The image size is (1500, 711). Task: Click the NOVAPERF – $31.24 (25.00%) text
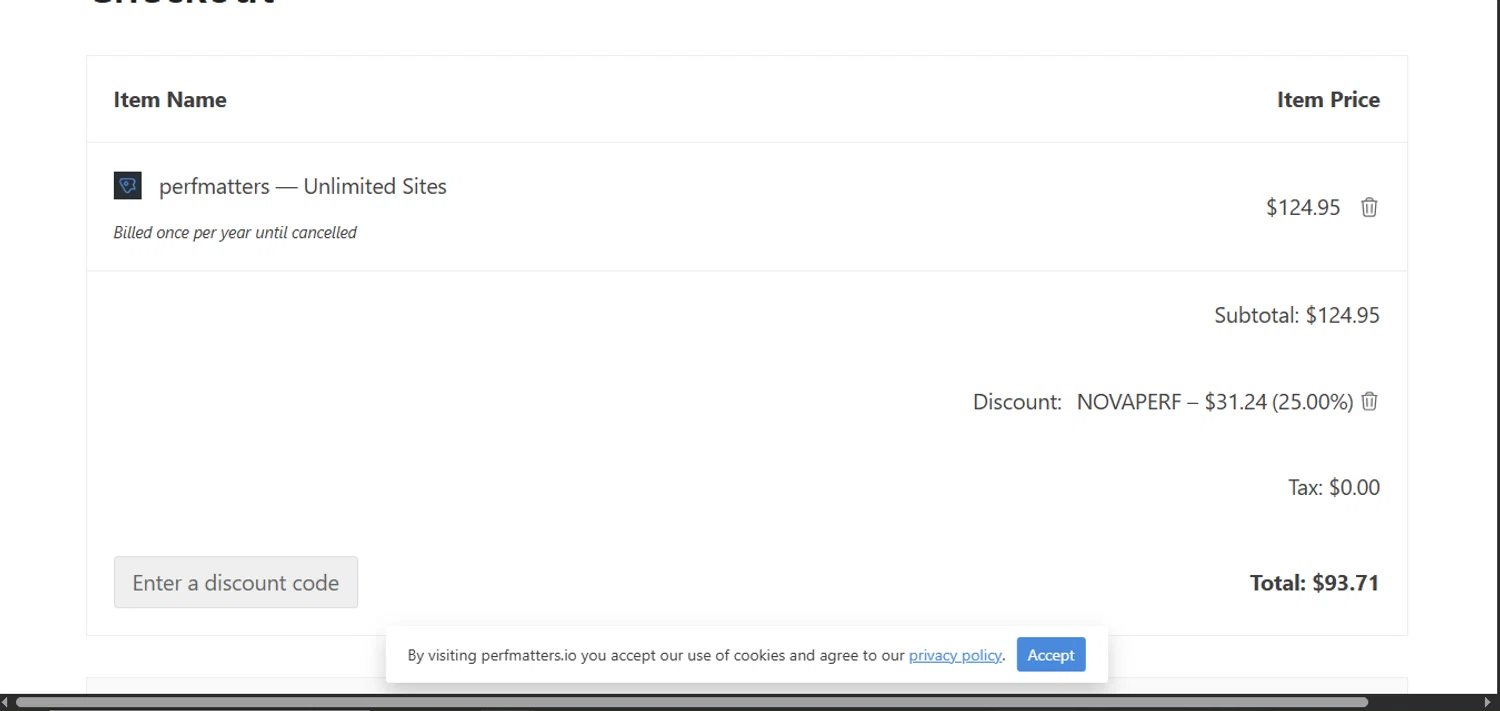click(1215, 402)
